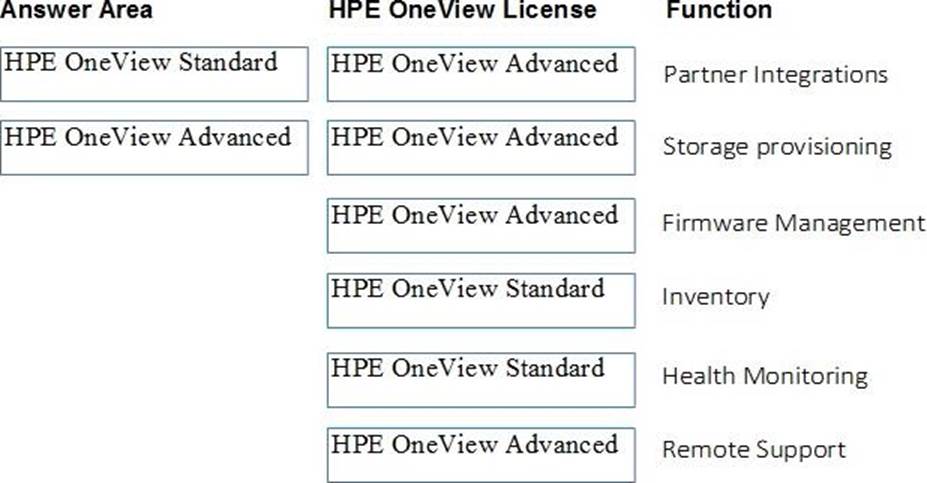This screenshot has width=927, height=483.
Task: Select the HPE OneView Advanced answer option
Action: coord(154,147)
